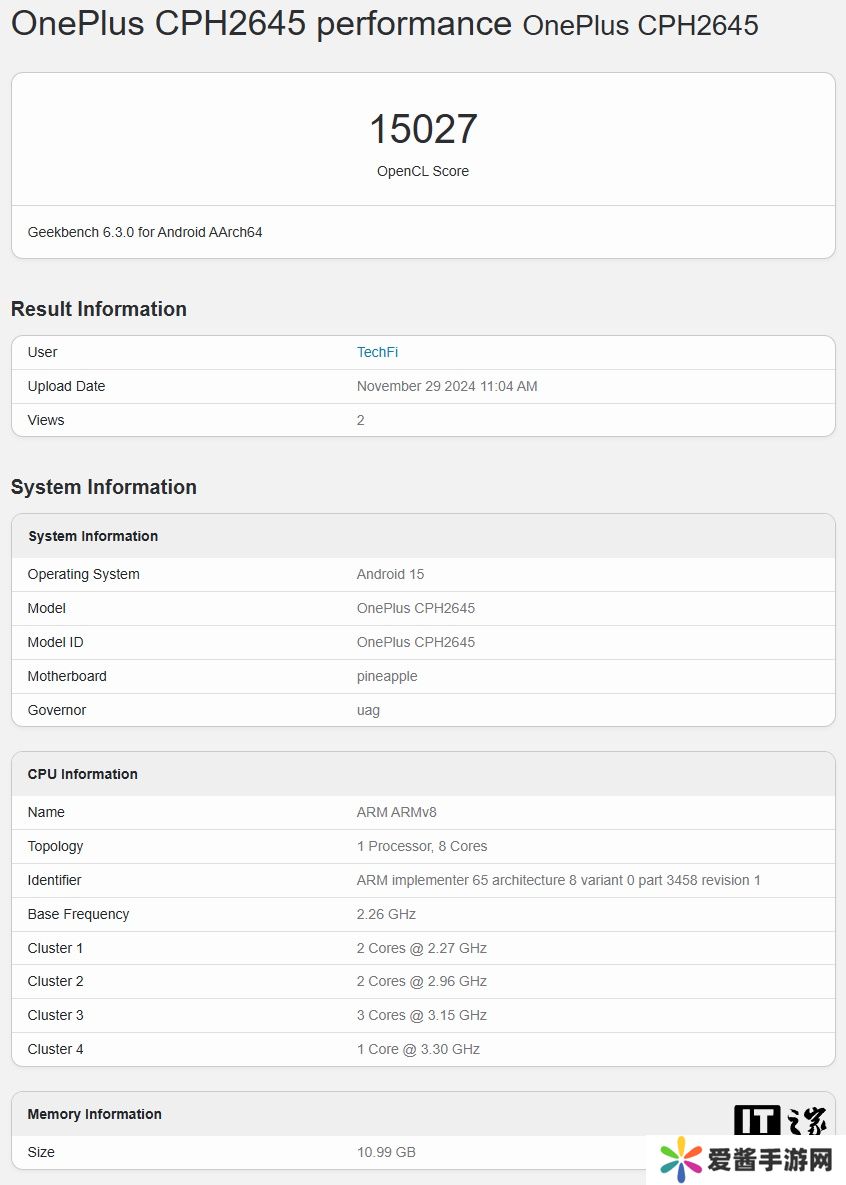Click the page title OnePlus CPH2645 performance

pyautogui.click(x=261, y=24)
